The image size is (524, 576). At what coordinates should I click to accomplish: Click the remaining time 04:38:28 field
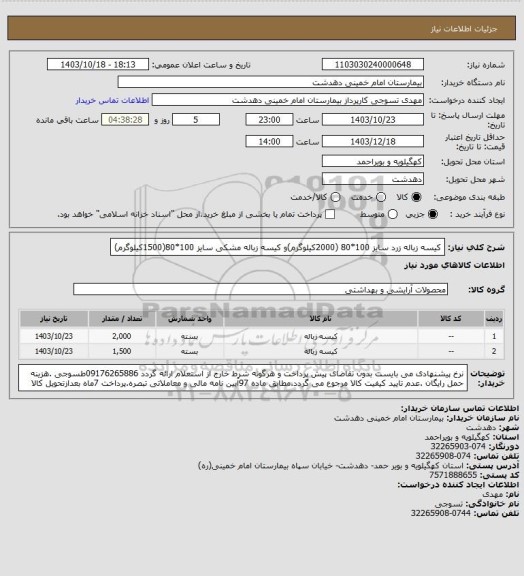tap(125, 120)
